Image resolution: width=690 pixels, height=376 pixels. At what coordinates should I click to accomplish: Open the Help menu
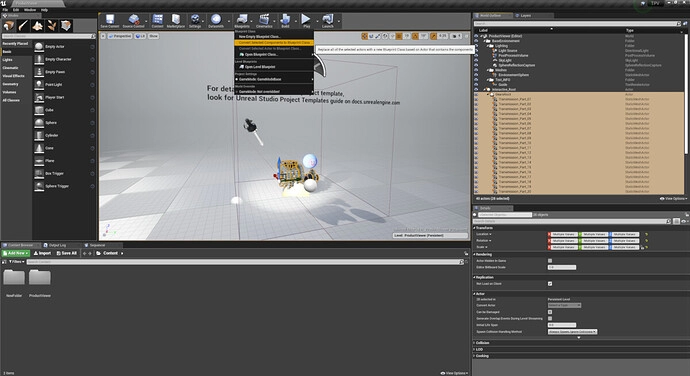44,10
